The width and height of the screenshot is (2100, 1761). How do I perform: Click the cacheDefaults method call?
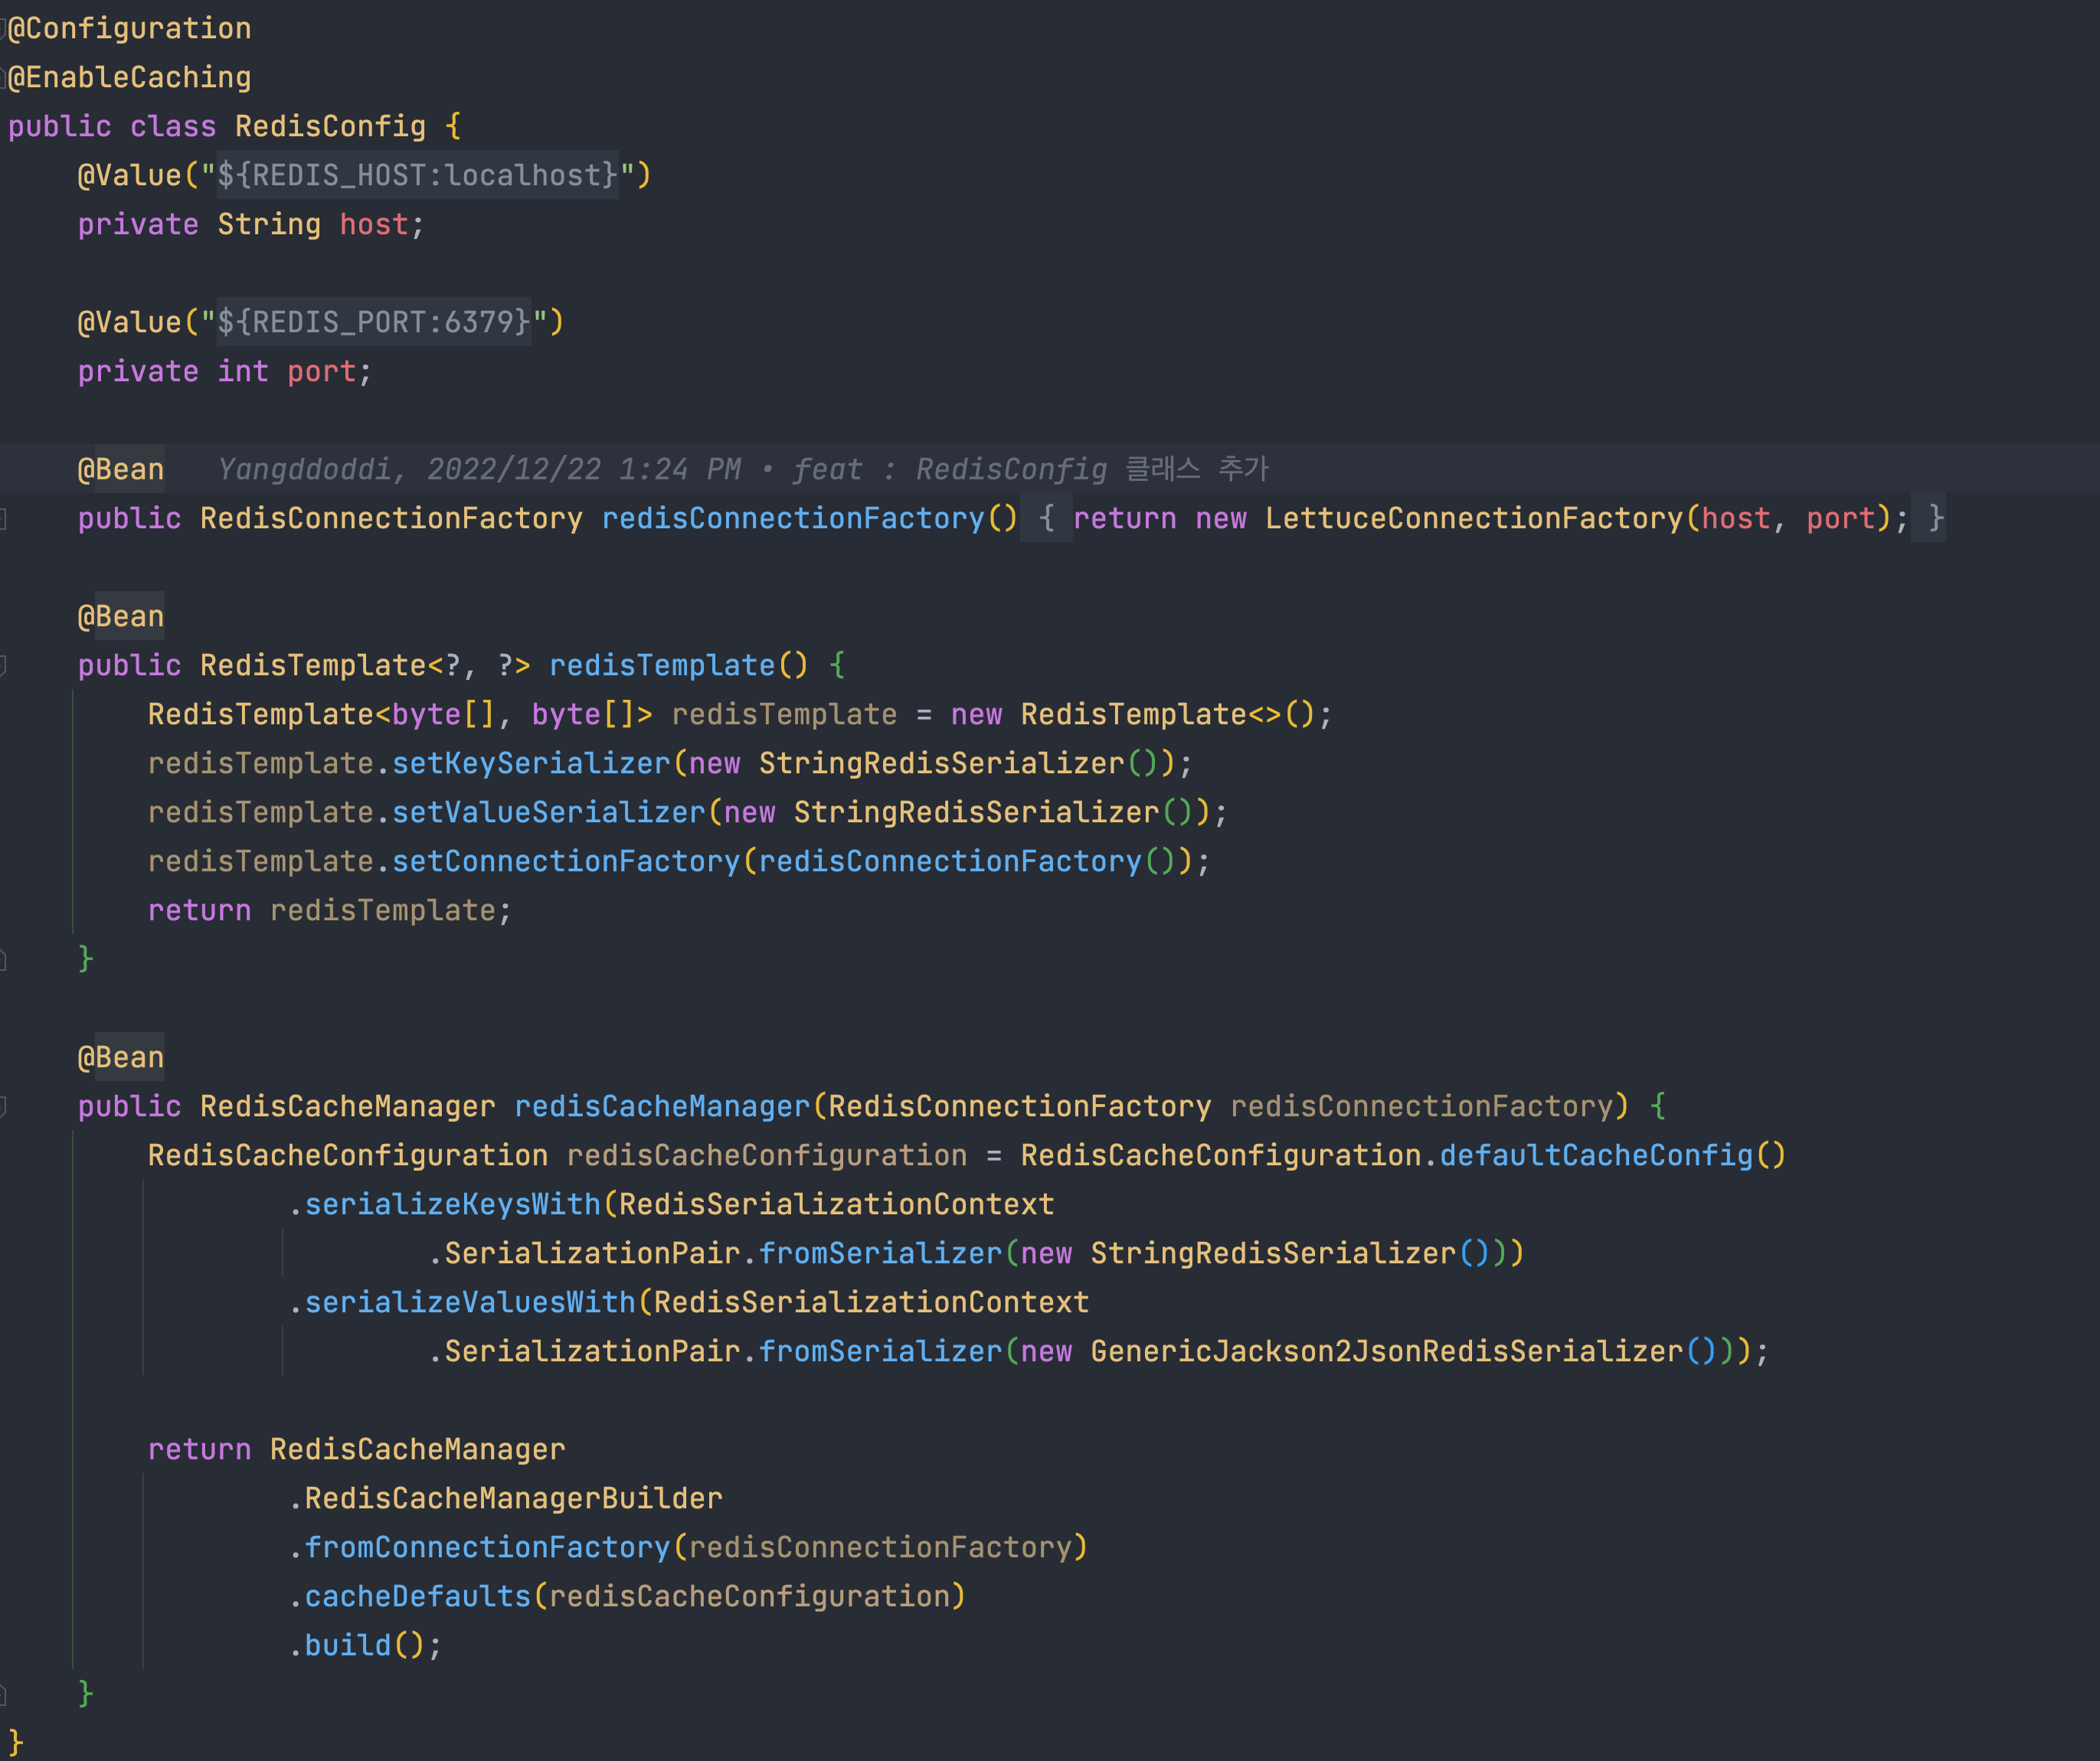[417, 1596]
